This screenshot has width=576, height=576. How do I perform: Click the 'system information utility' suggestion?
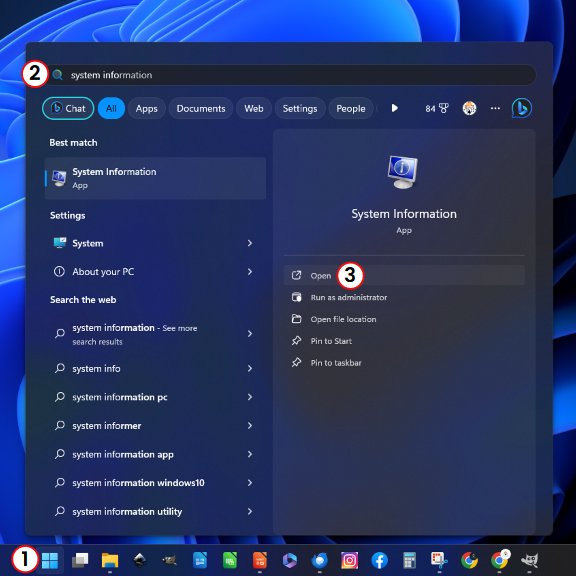(155, 511)
